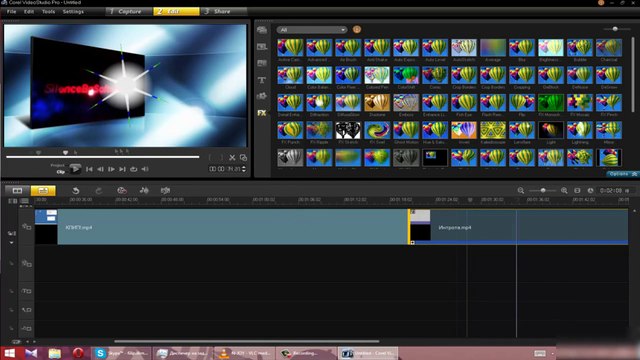Open the Instant Project library
640x360 pixels.
pos(262,47)
